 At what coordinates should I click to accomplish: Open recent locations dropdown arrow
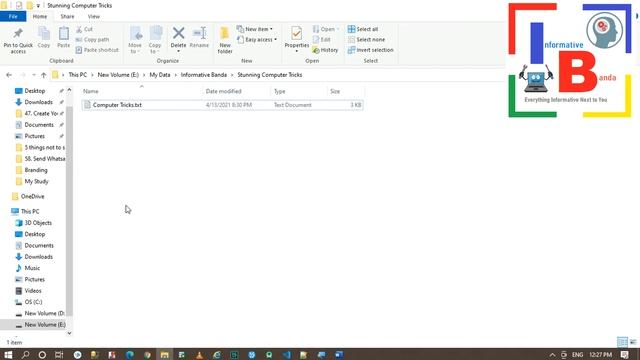tap(33, 75)
